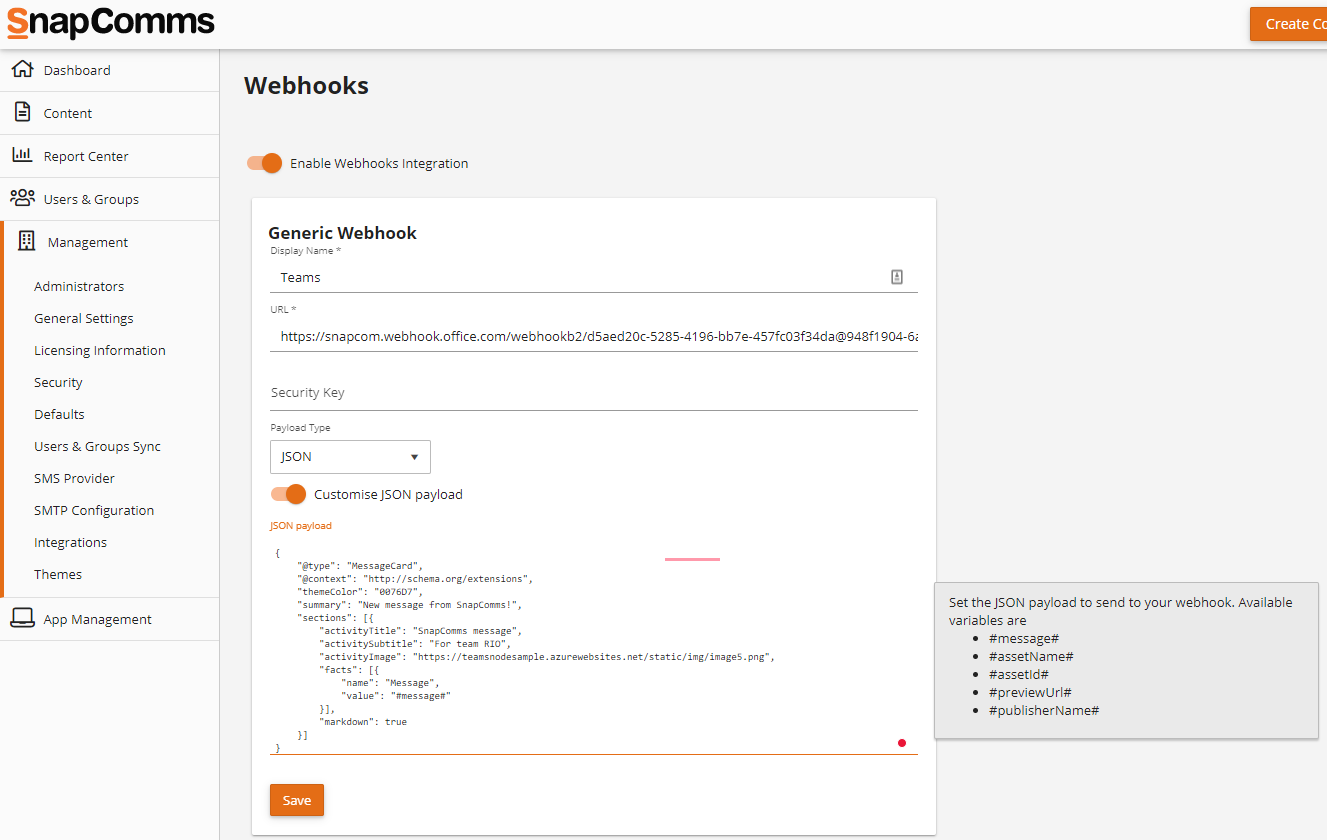
Task: Click the '#assetId#' variable in the tooltip
Action: coord(1018,674)
